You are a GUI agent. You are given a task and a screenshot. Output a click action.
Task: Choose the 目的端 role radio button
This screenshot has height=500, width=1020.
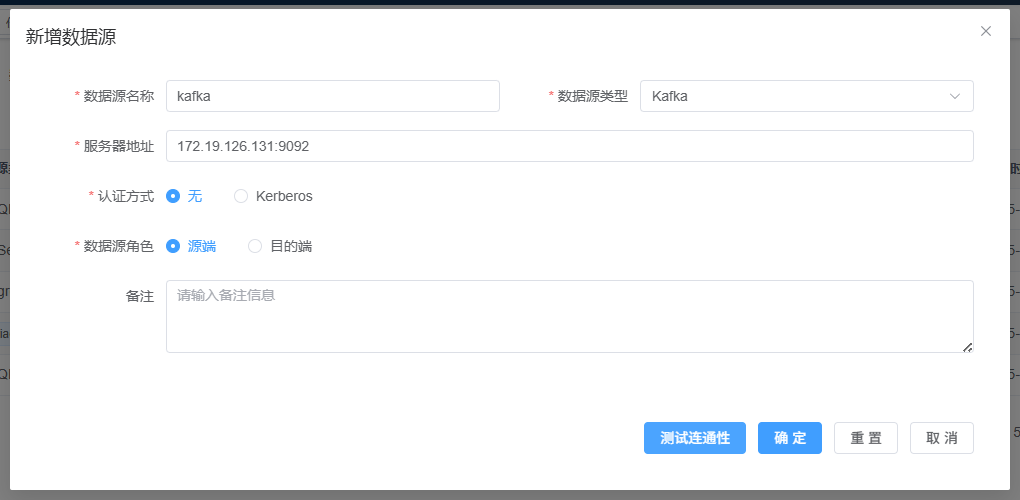tap(255, 246)
